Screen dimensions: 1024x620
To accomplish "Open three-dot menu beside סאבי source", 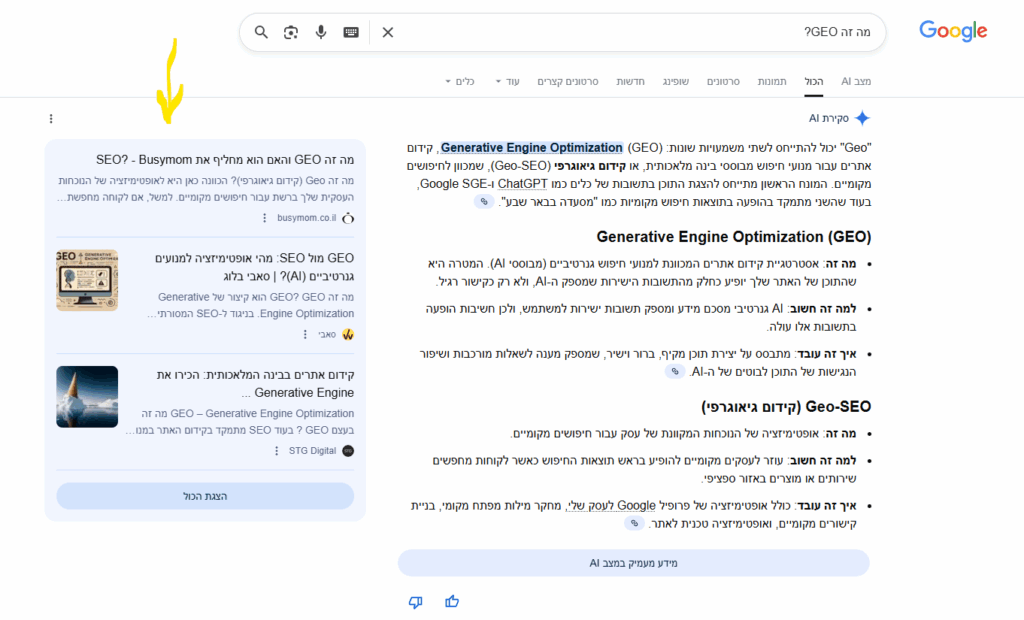I will pos(305,334).
